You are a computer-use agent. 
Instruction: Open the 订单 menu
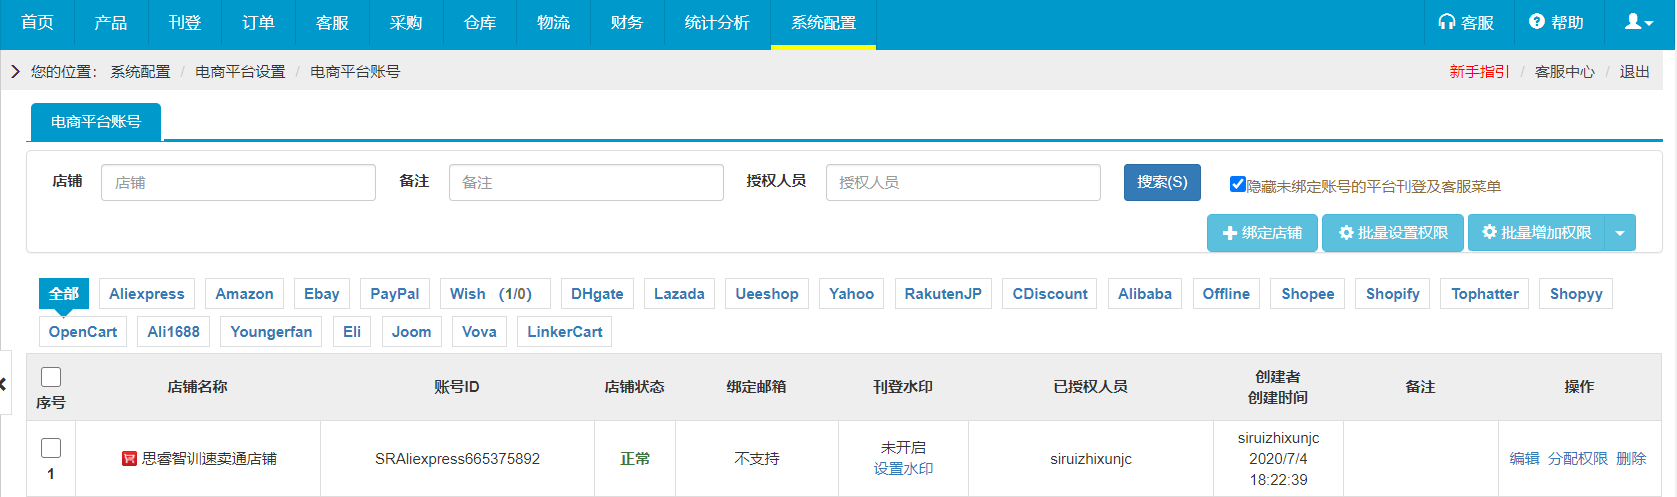[259, 23]
